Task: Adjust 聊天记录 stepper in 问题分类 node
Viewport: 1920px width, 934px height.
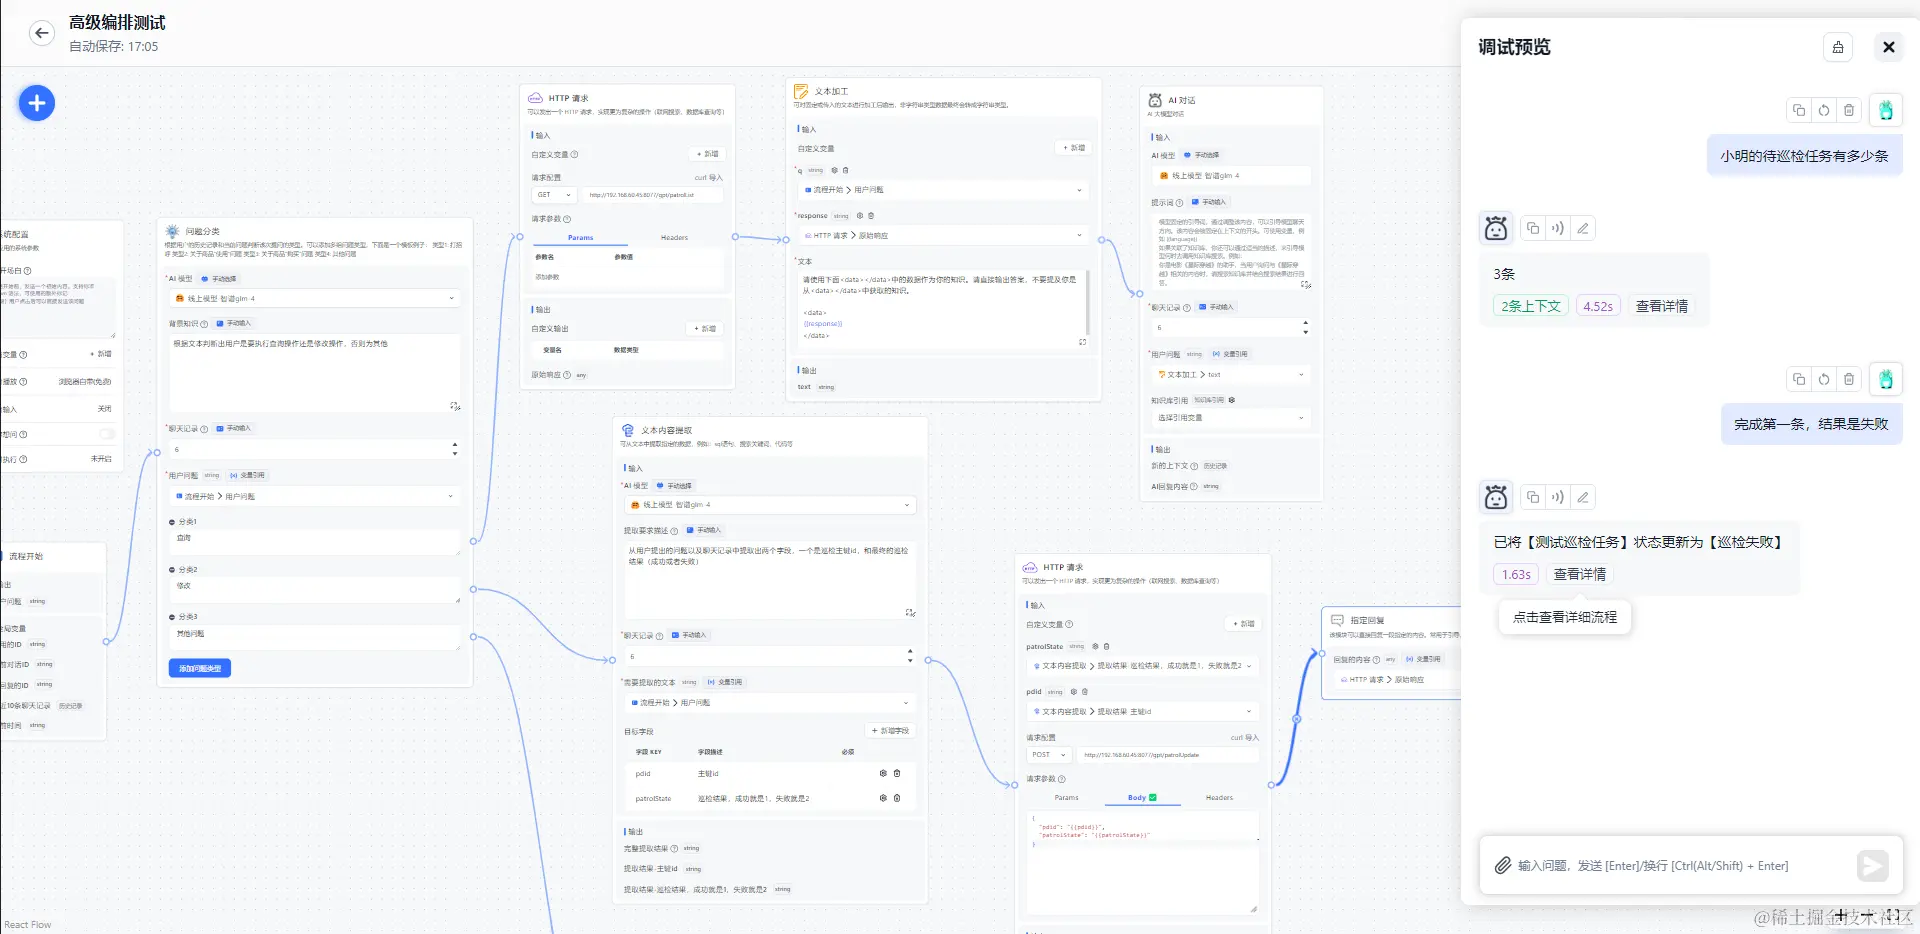Action: (x=455, y=449)
